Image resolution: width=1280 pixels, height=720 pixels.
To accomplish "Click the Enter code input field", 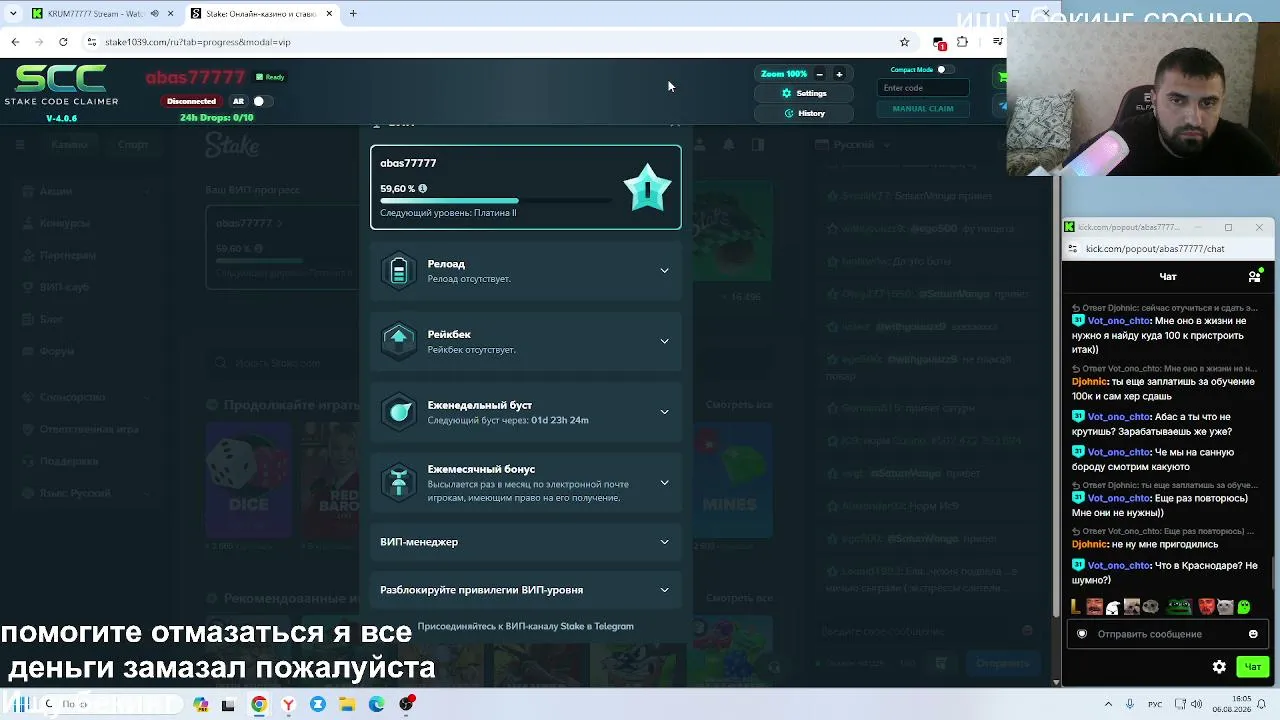I will [x=922, y=88].
